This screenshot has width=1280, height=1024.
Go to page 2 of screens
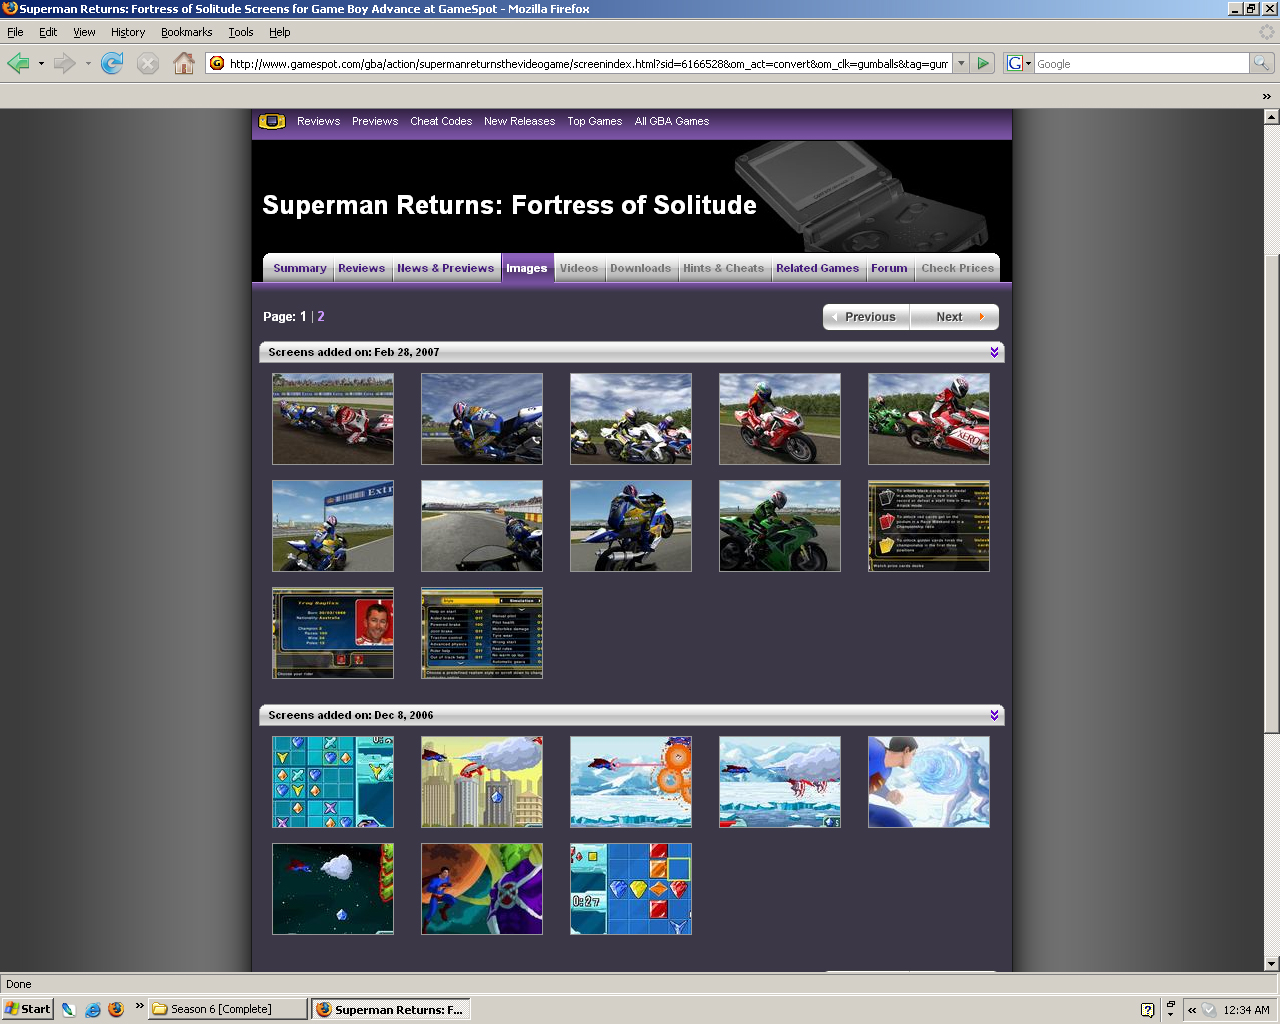click(321, 316)
